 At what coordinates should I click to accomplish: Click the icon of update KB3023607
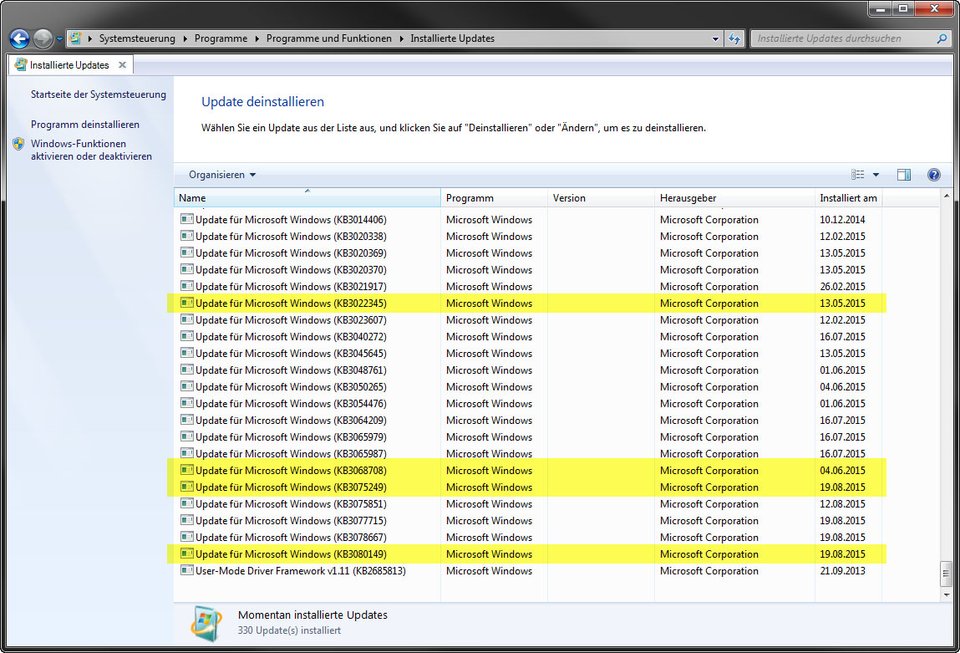pyautogui.click(x=187, y=319)
